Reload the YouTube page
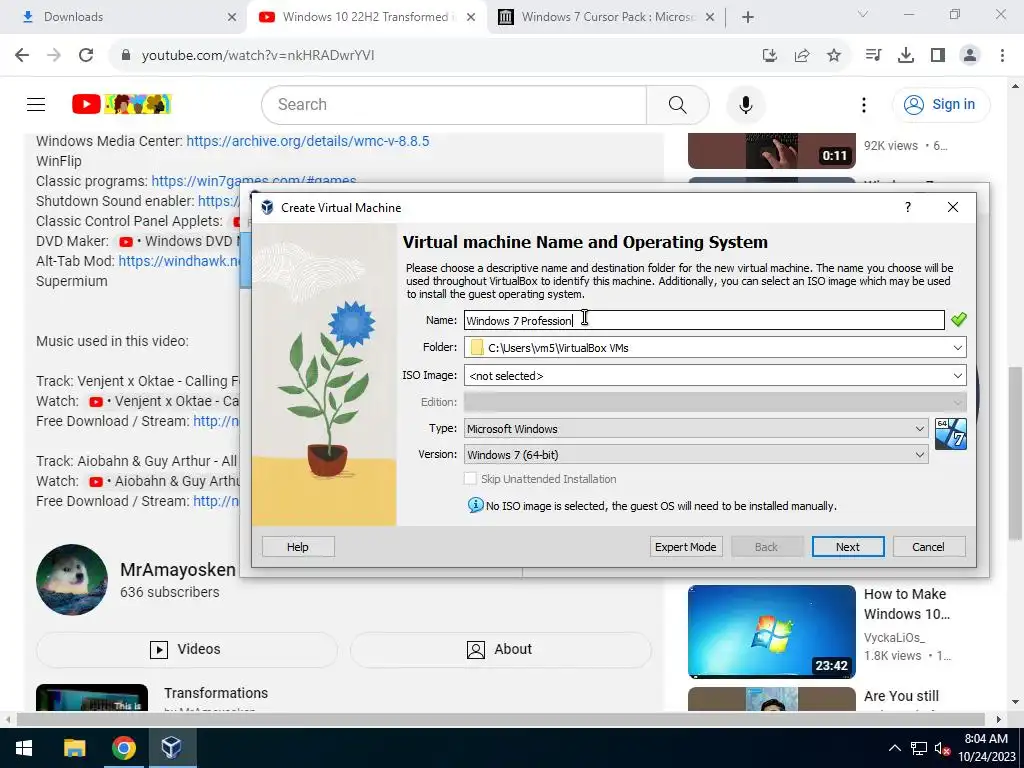The height and width of the screenshot is (768, 1024). (x=86, y=56)
